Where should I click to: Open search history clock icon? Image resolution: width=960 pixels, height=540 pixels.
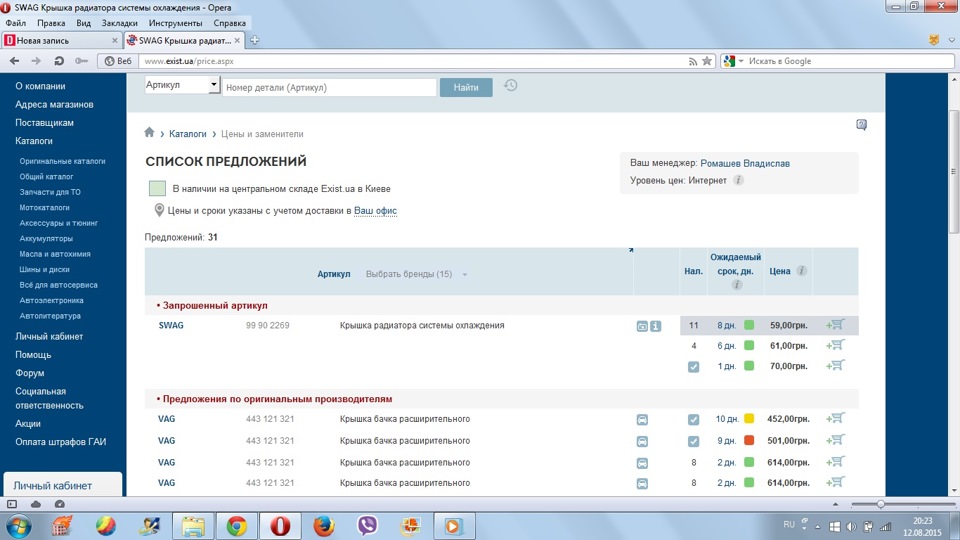coord(511,86)
